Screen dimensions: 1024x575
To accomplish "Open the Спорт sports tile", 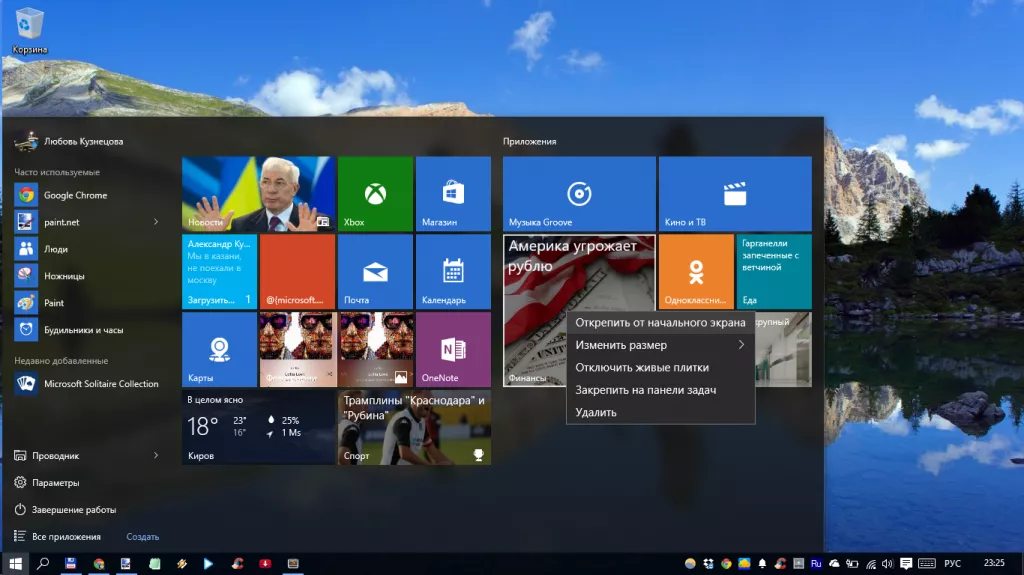I will pos(414,427).
